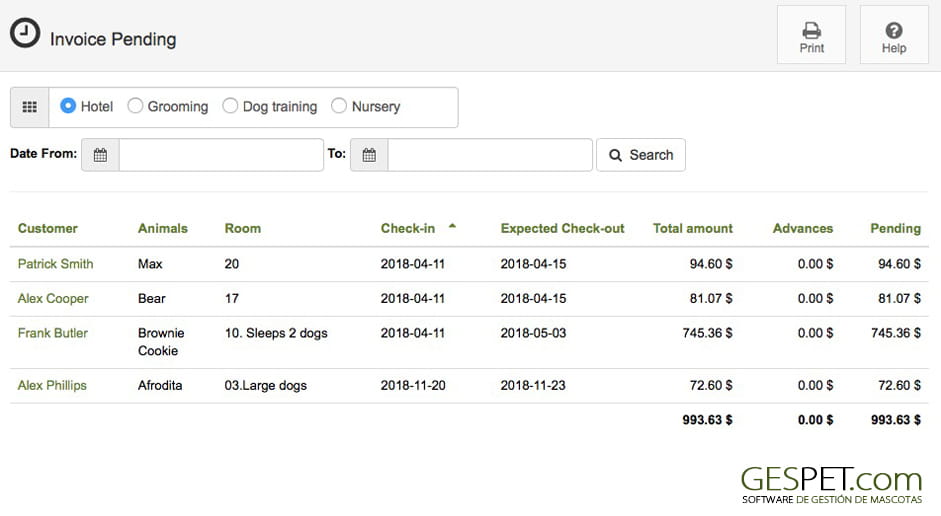Choose the Nursery radio button
Screen dimensions: 941x516
coord(339,106)
